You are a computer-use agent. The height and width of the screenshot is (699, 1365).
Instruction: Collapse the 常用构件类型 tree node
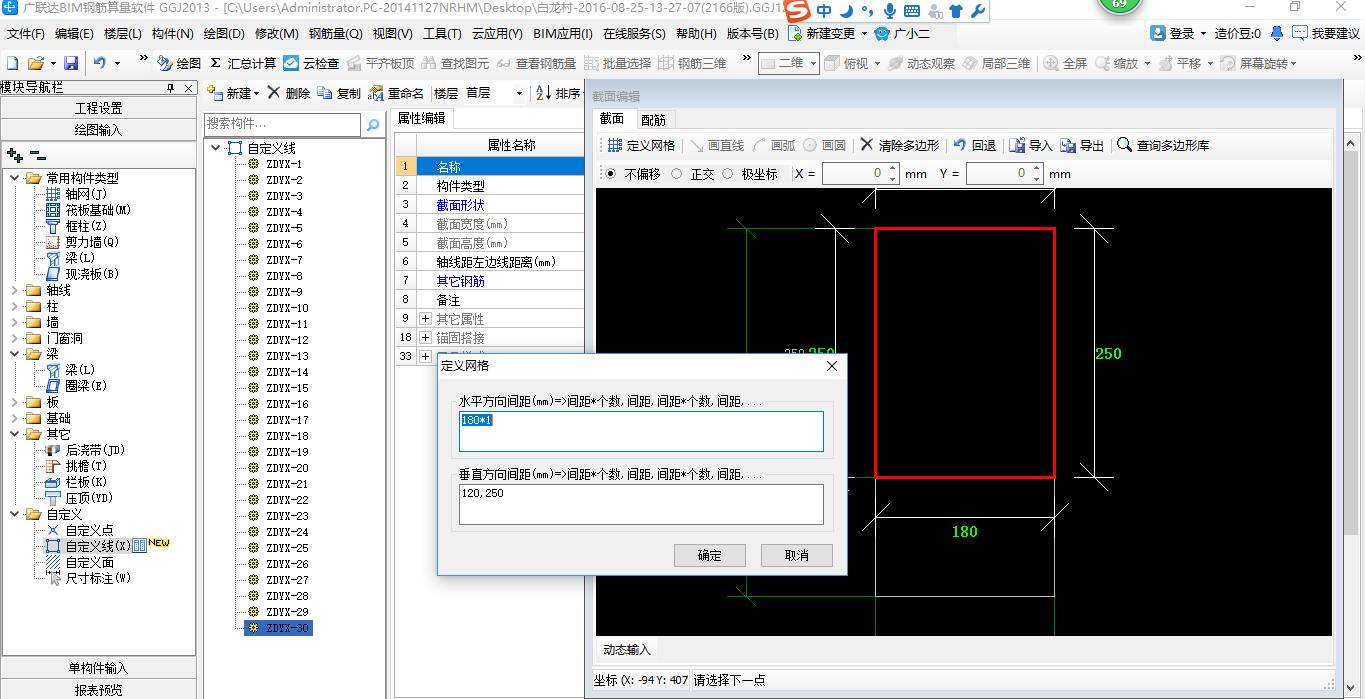(15, 178)
